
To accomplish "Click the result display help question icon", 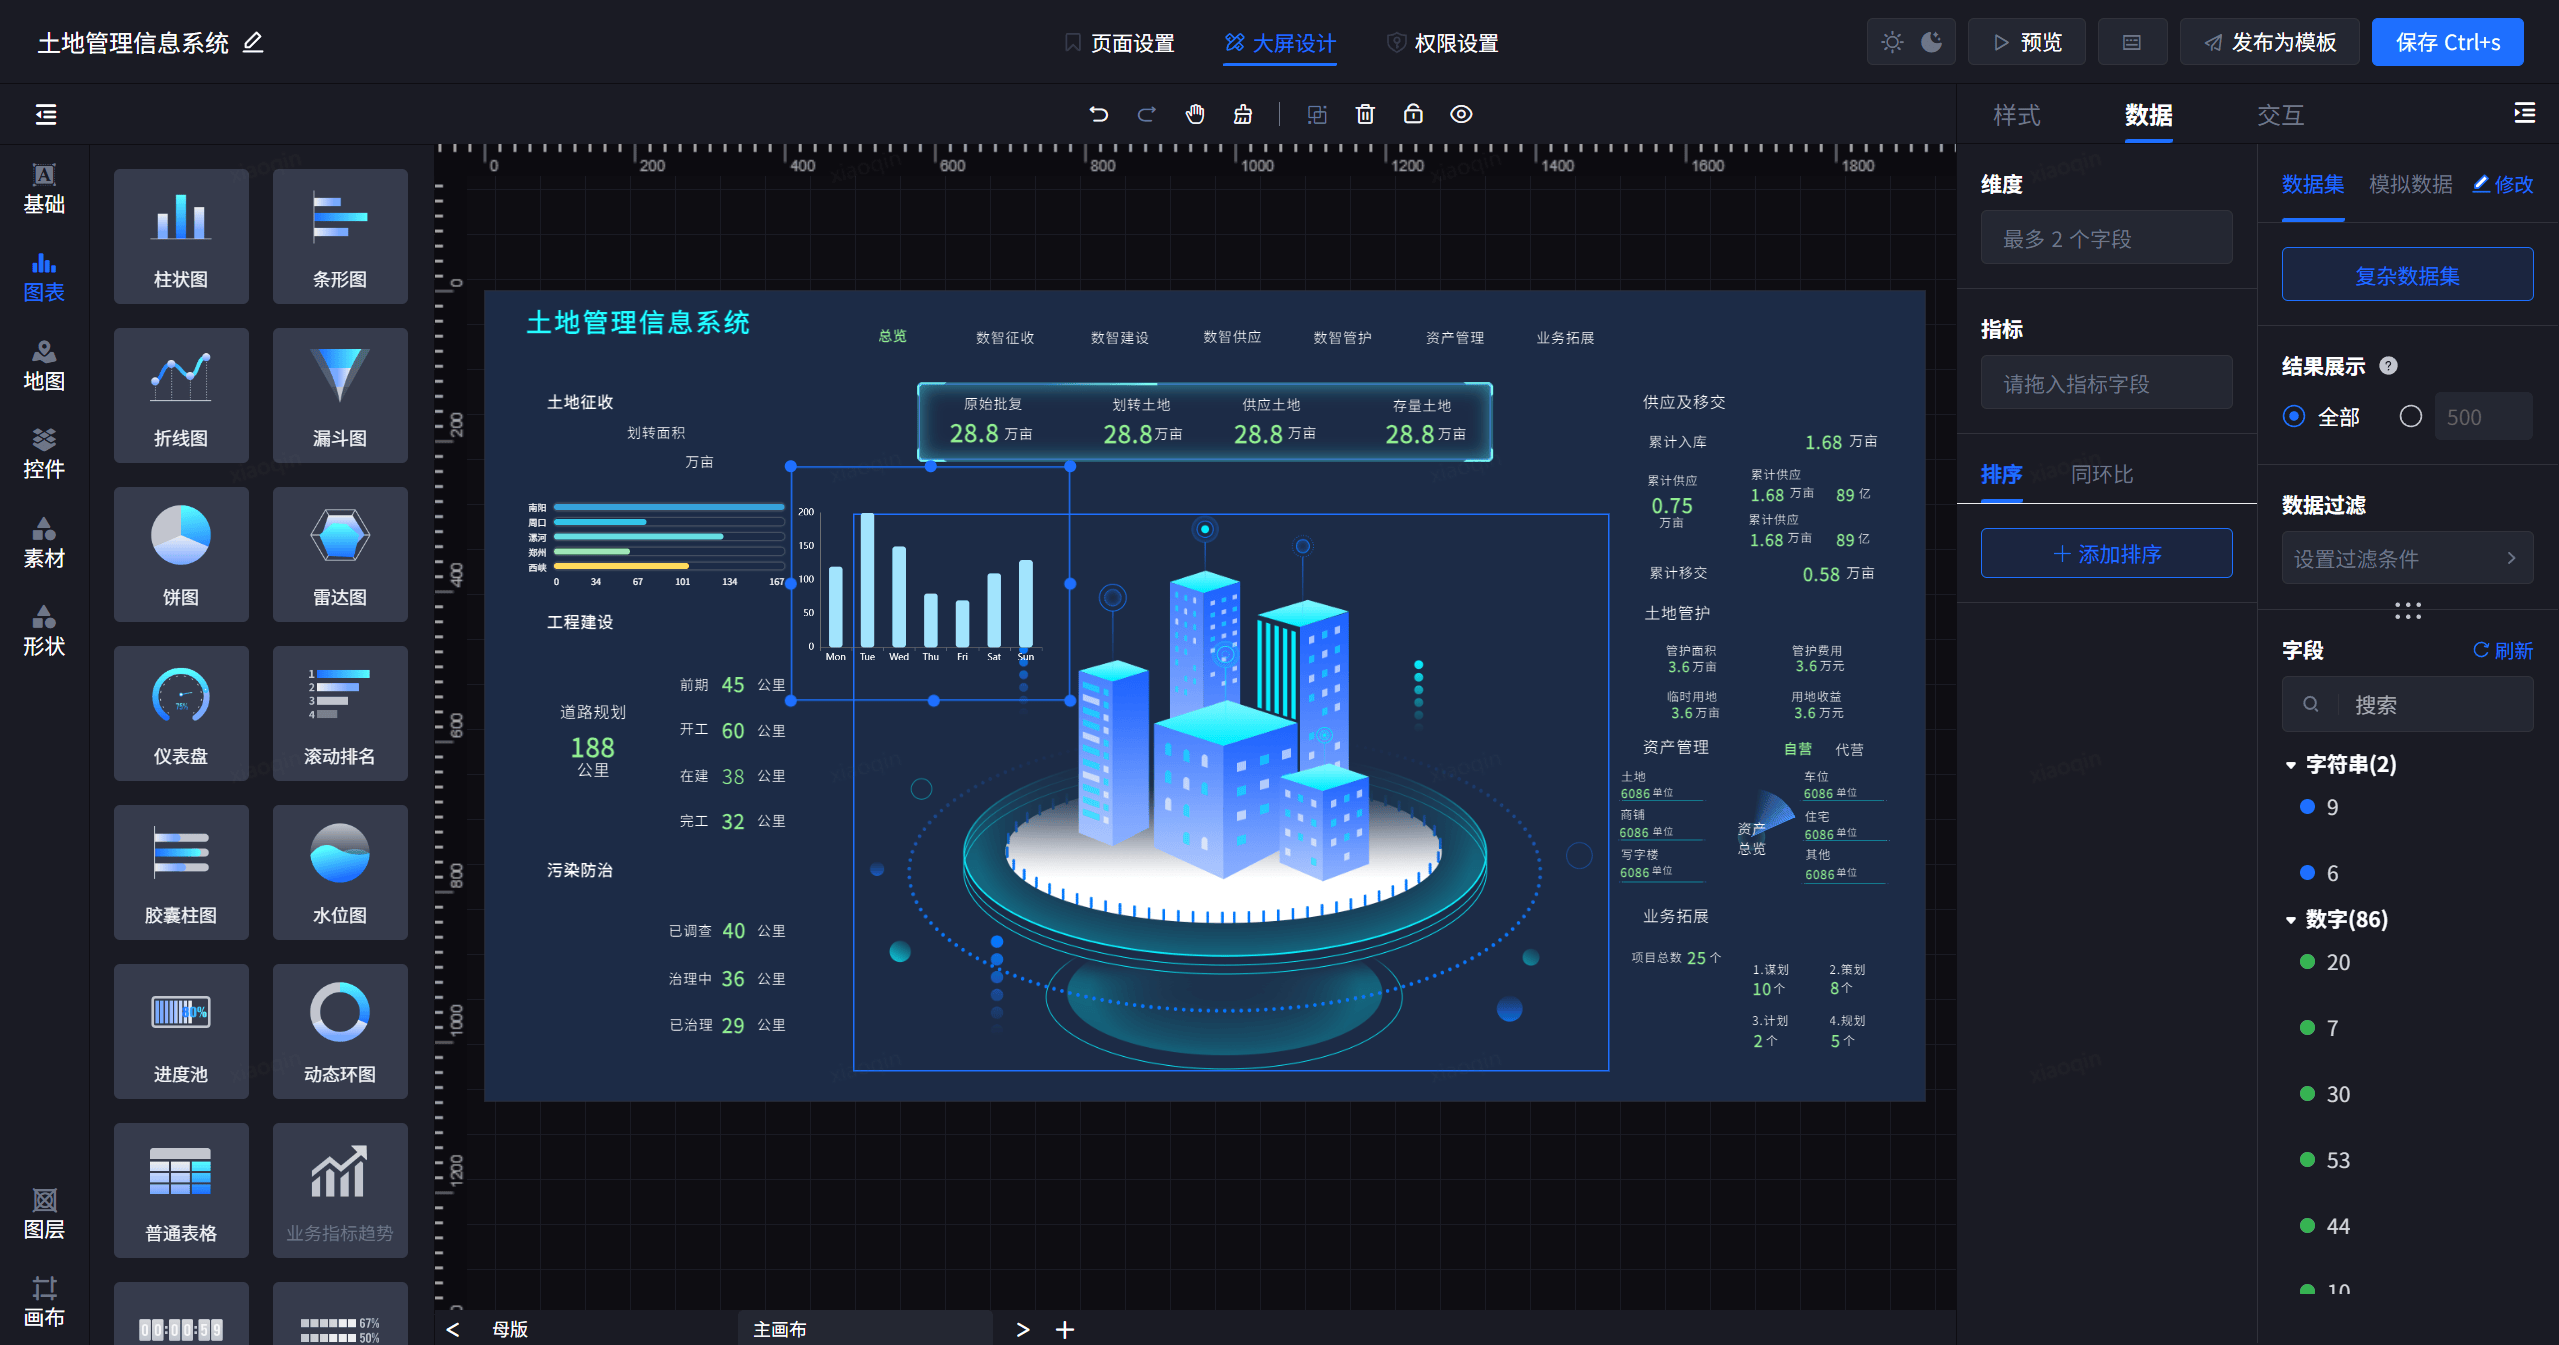I will [2389, 365].
